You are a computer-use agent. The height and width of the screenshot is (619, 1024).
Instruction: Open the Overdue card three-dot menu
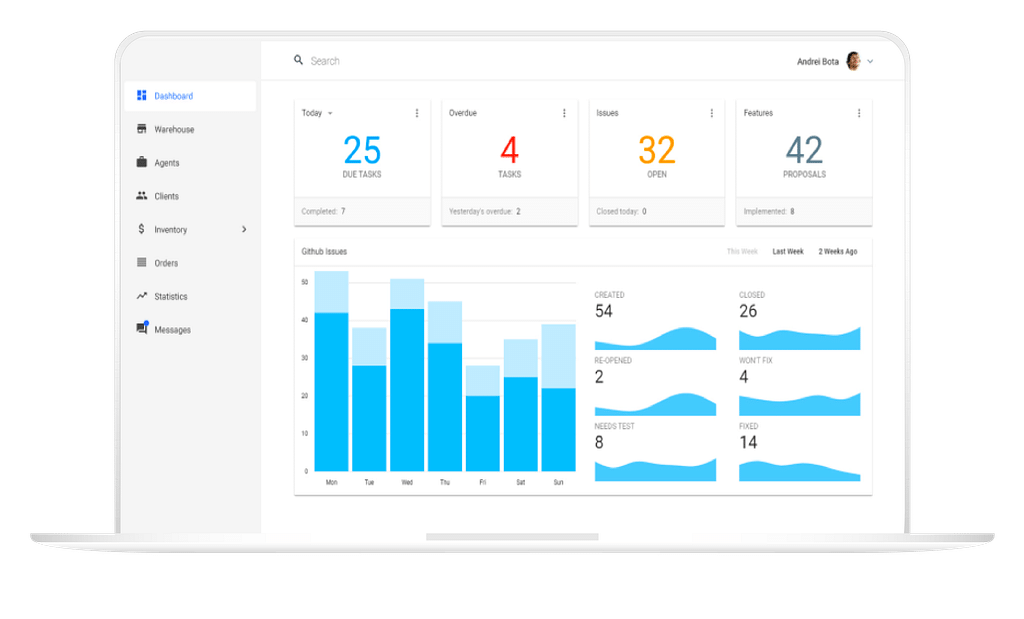click(564, 113)
